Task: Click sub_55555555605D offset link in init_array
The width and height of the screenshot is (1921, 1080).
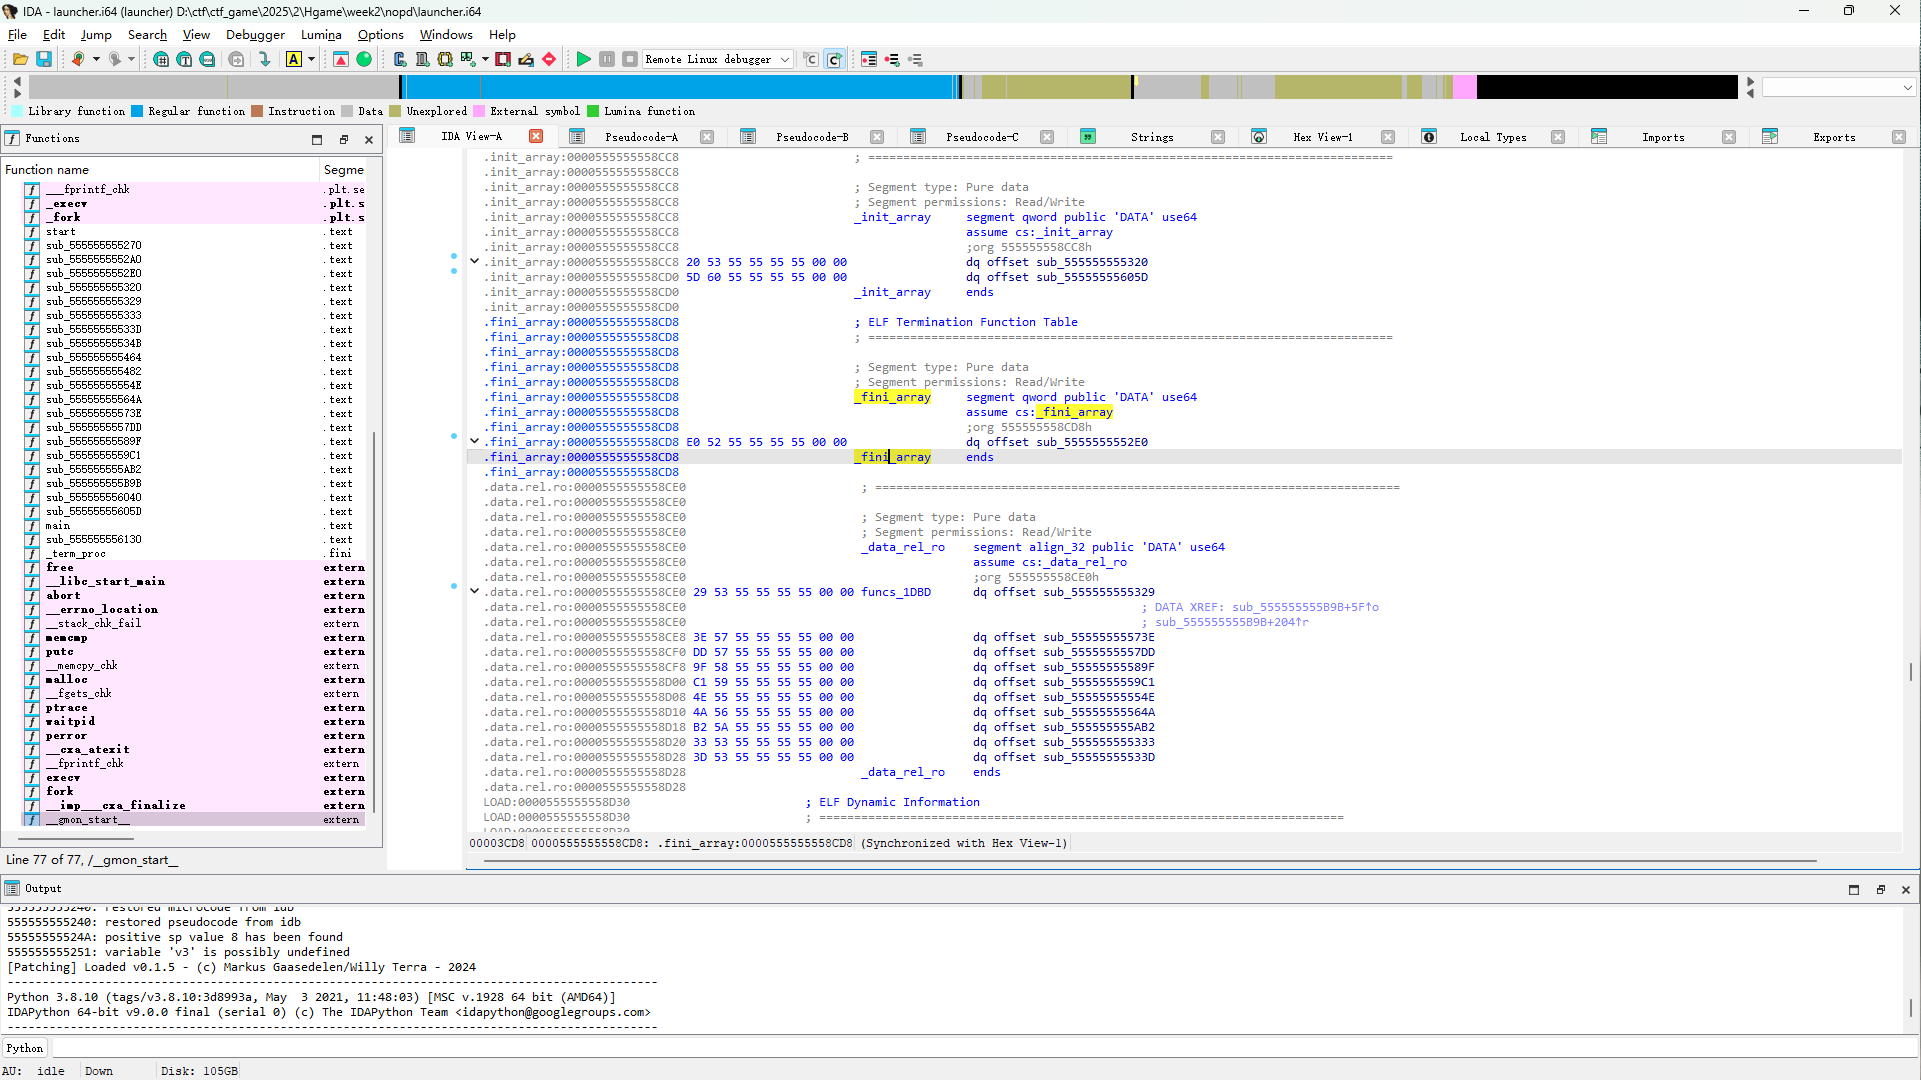Action: click(1091, 277)
